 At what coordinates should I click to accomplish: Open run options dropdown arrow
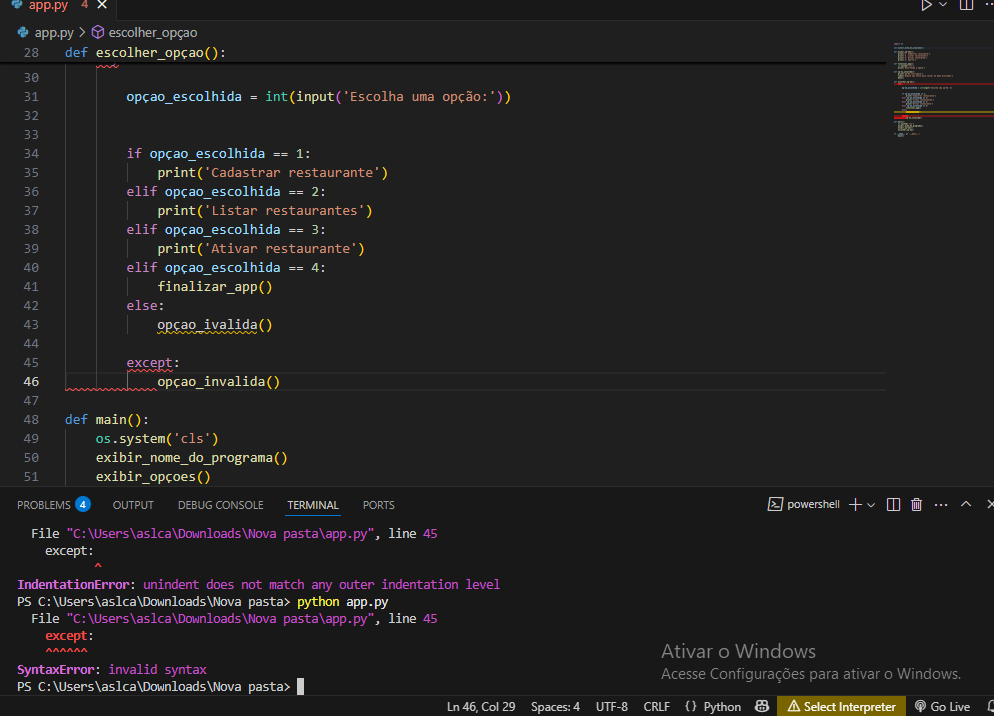click(943, 5)
